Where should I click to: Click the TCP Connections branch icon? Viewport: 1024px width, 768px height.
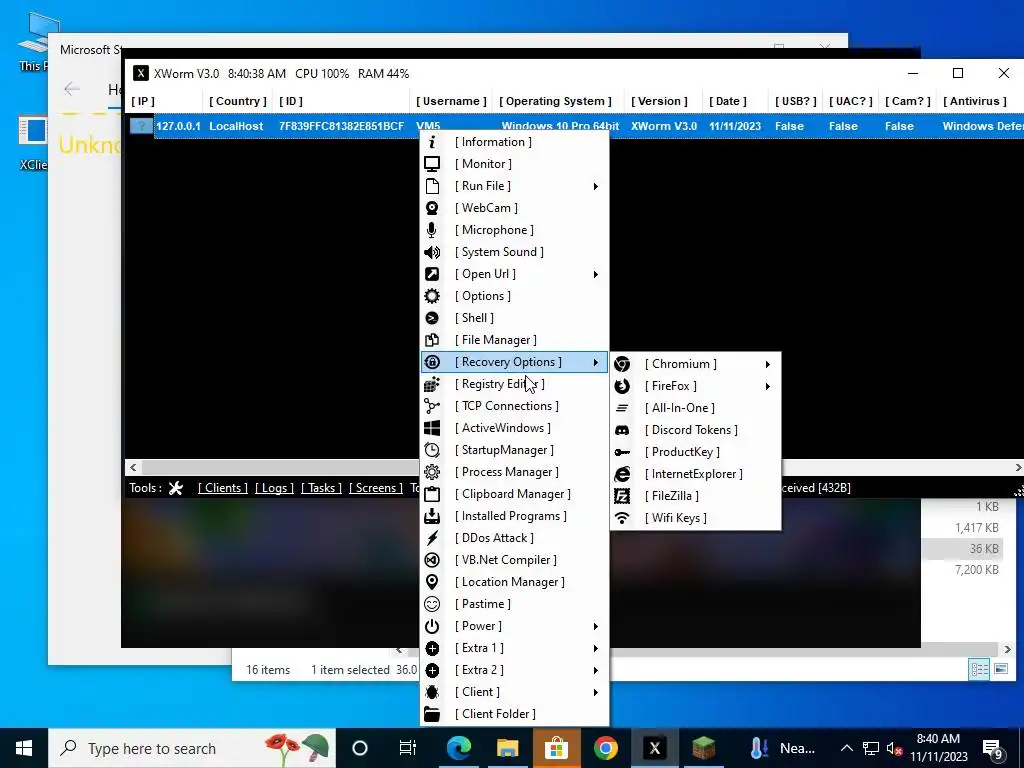[x=432, y=406]
